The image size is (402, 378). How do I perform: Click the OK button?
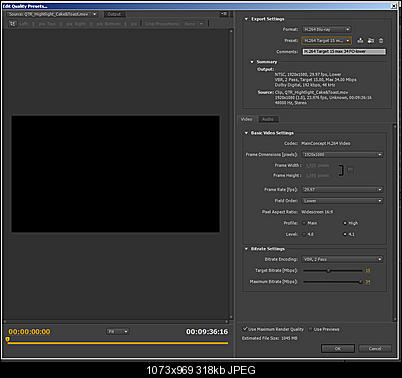[x=338, y=348]
